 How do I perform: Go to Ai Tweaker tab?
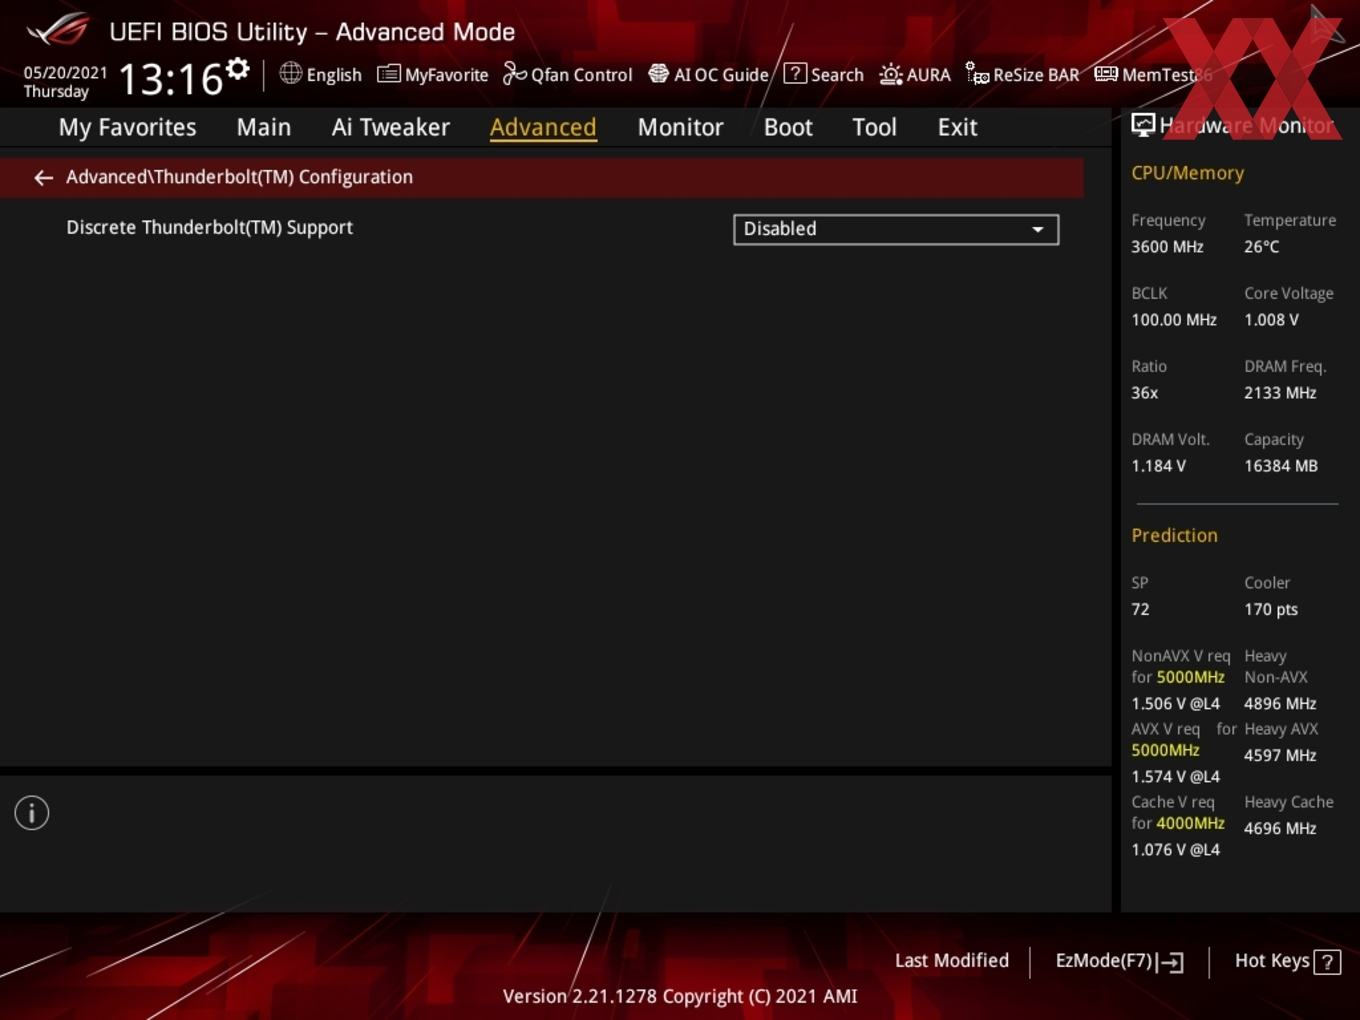(x=391, y=127)
